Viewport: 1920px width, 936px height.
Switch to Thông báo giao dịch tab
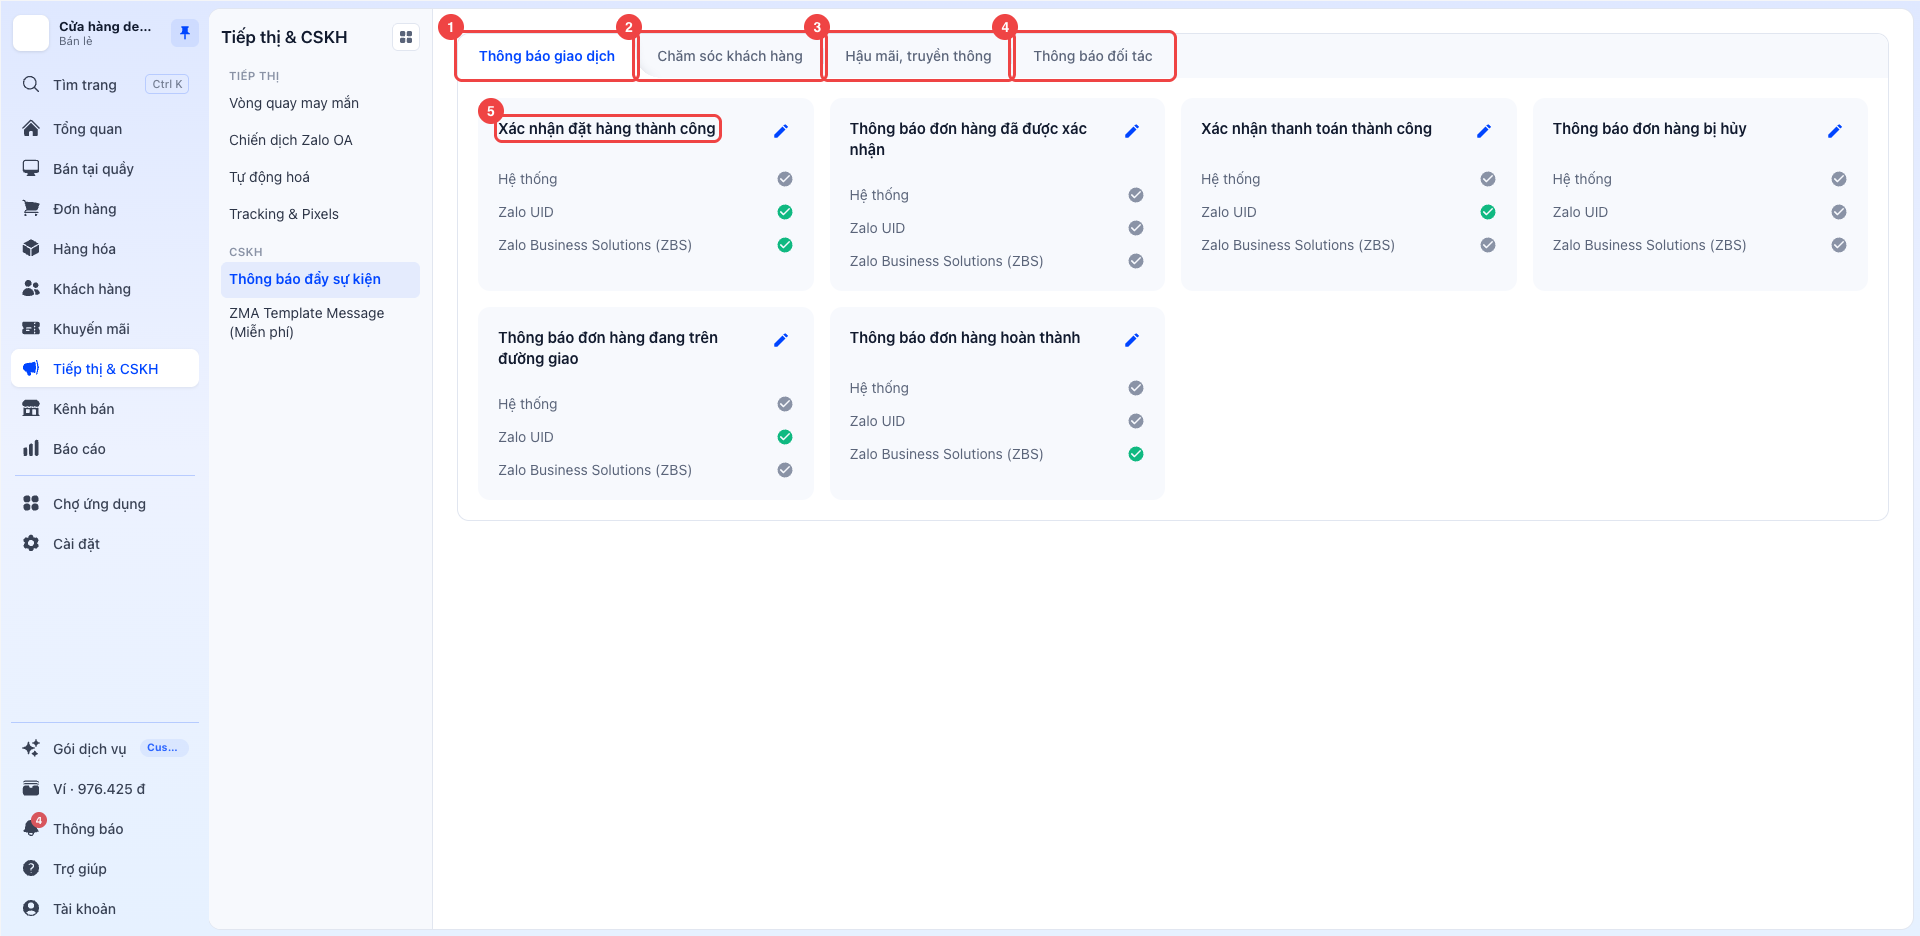click(546, 56)
